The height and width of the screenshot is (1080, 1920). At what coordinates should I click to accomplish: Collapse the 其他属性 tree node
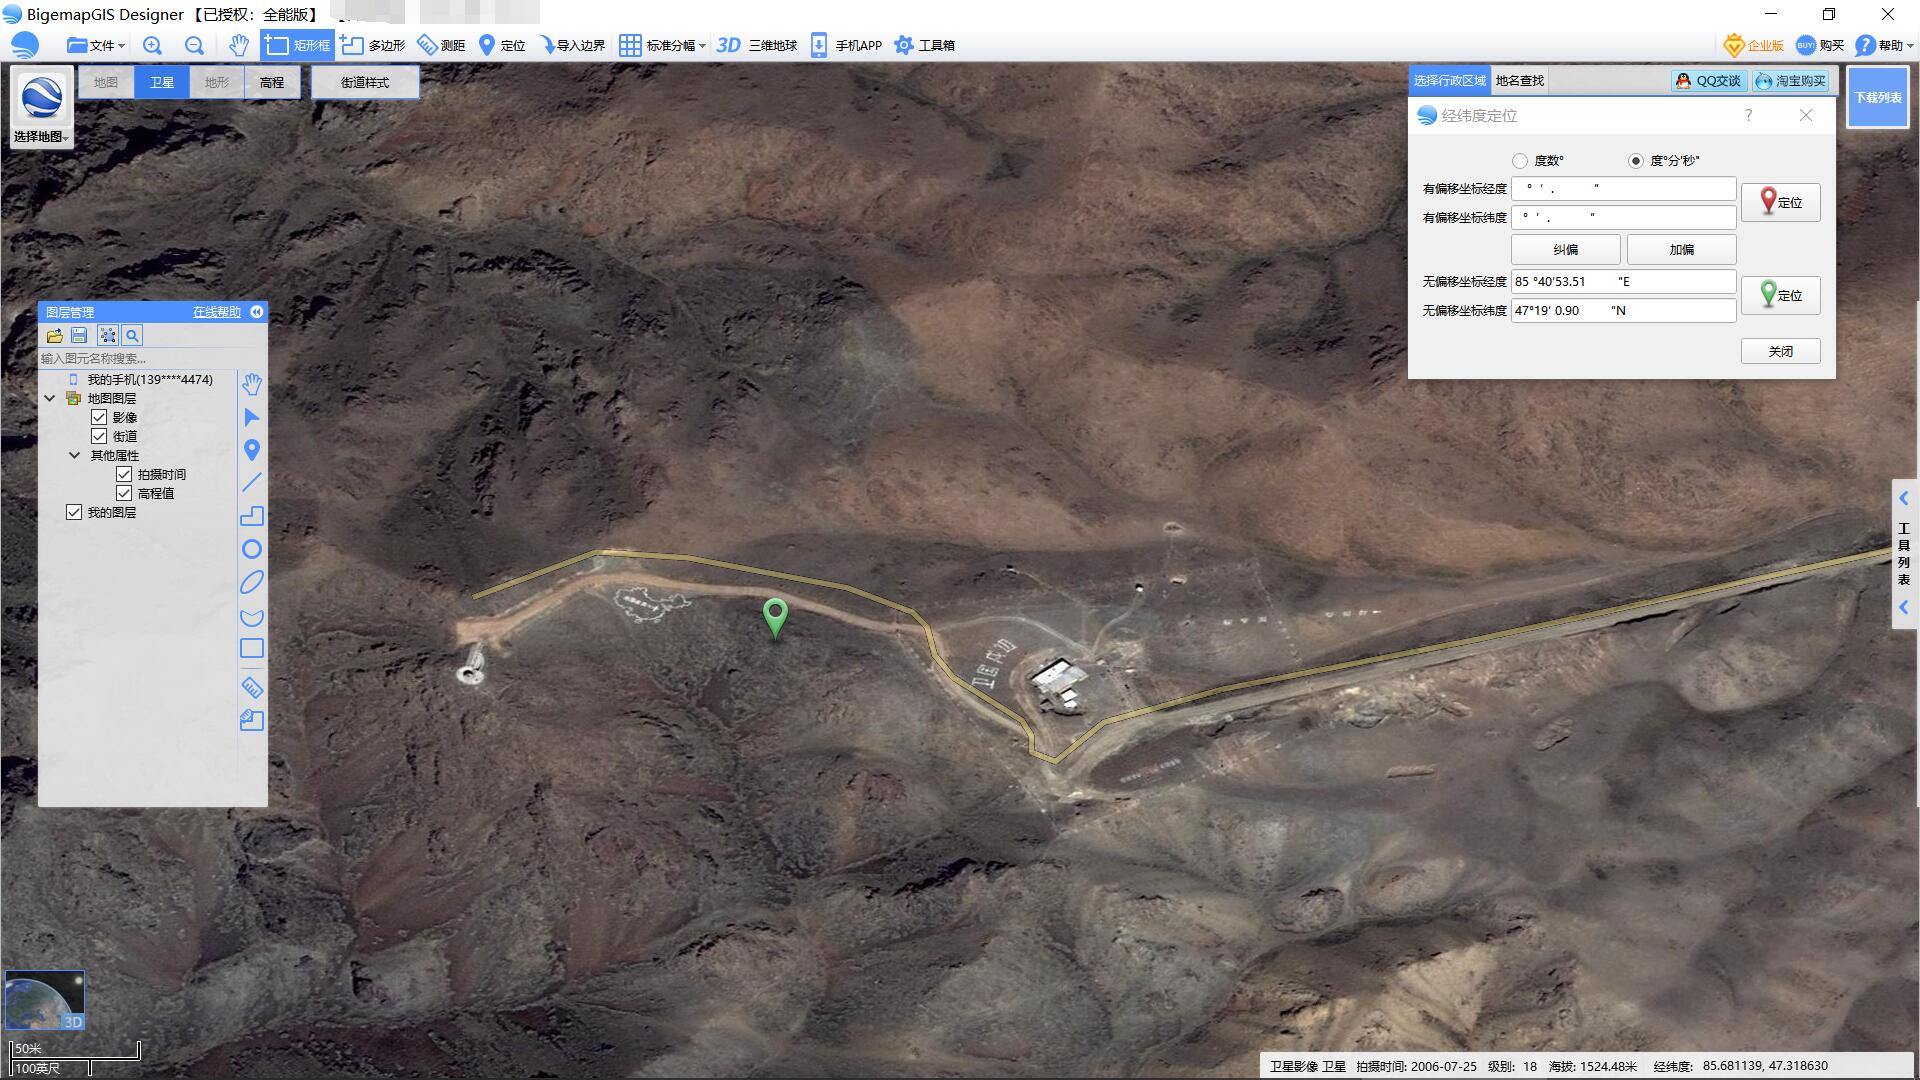74,455
